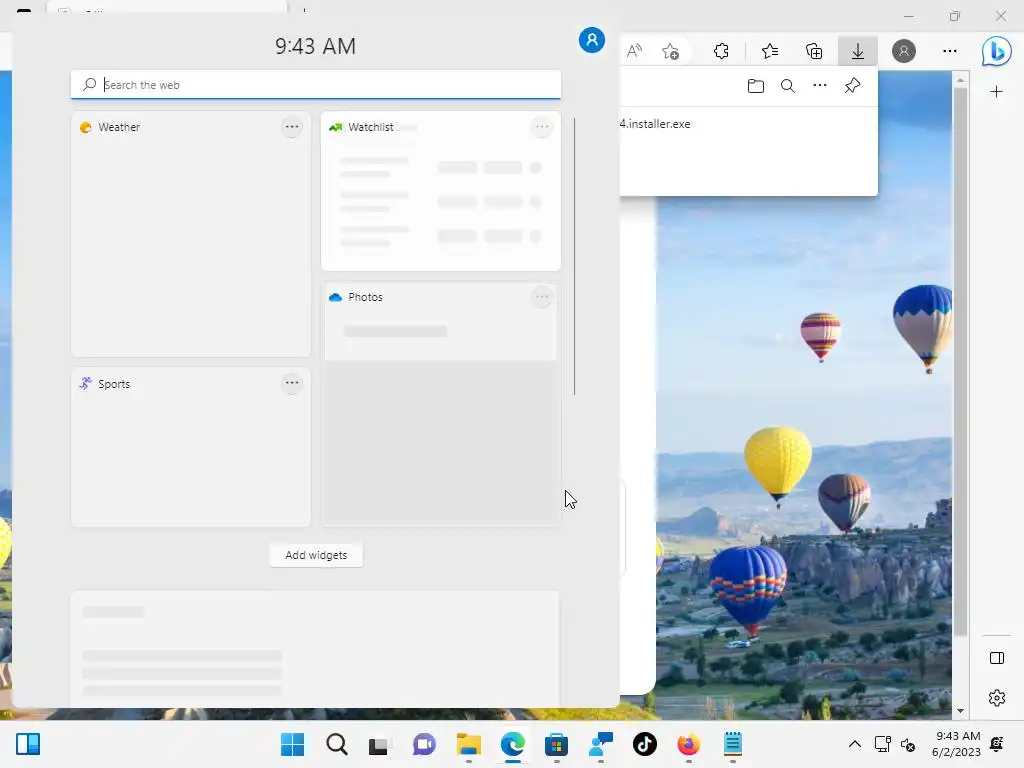Open the notifications bell icon
This screenshot has width=1024, height=768.
point(997,744)
